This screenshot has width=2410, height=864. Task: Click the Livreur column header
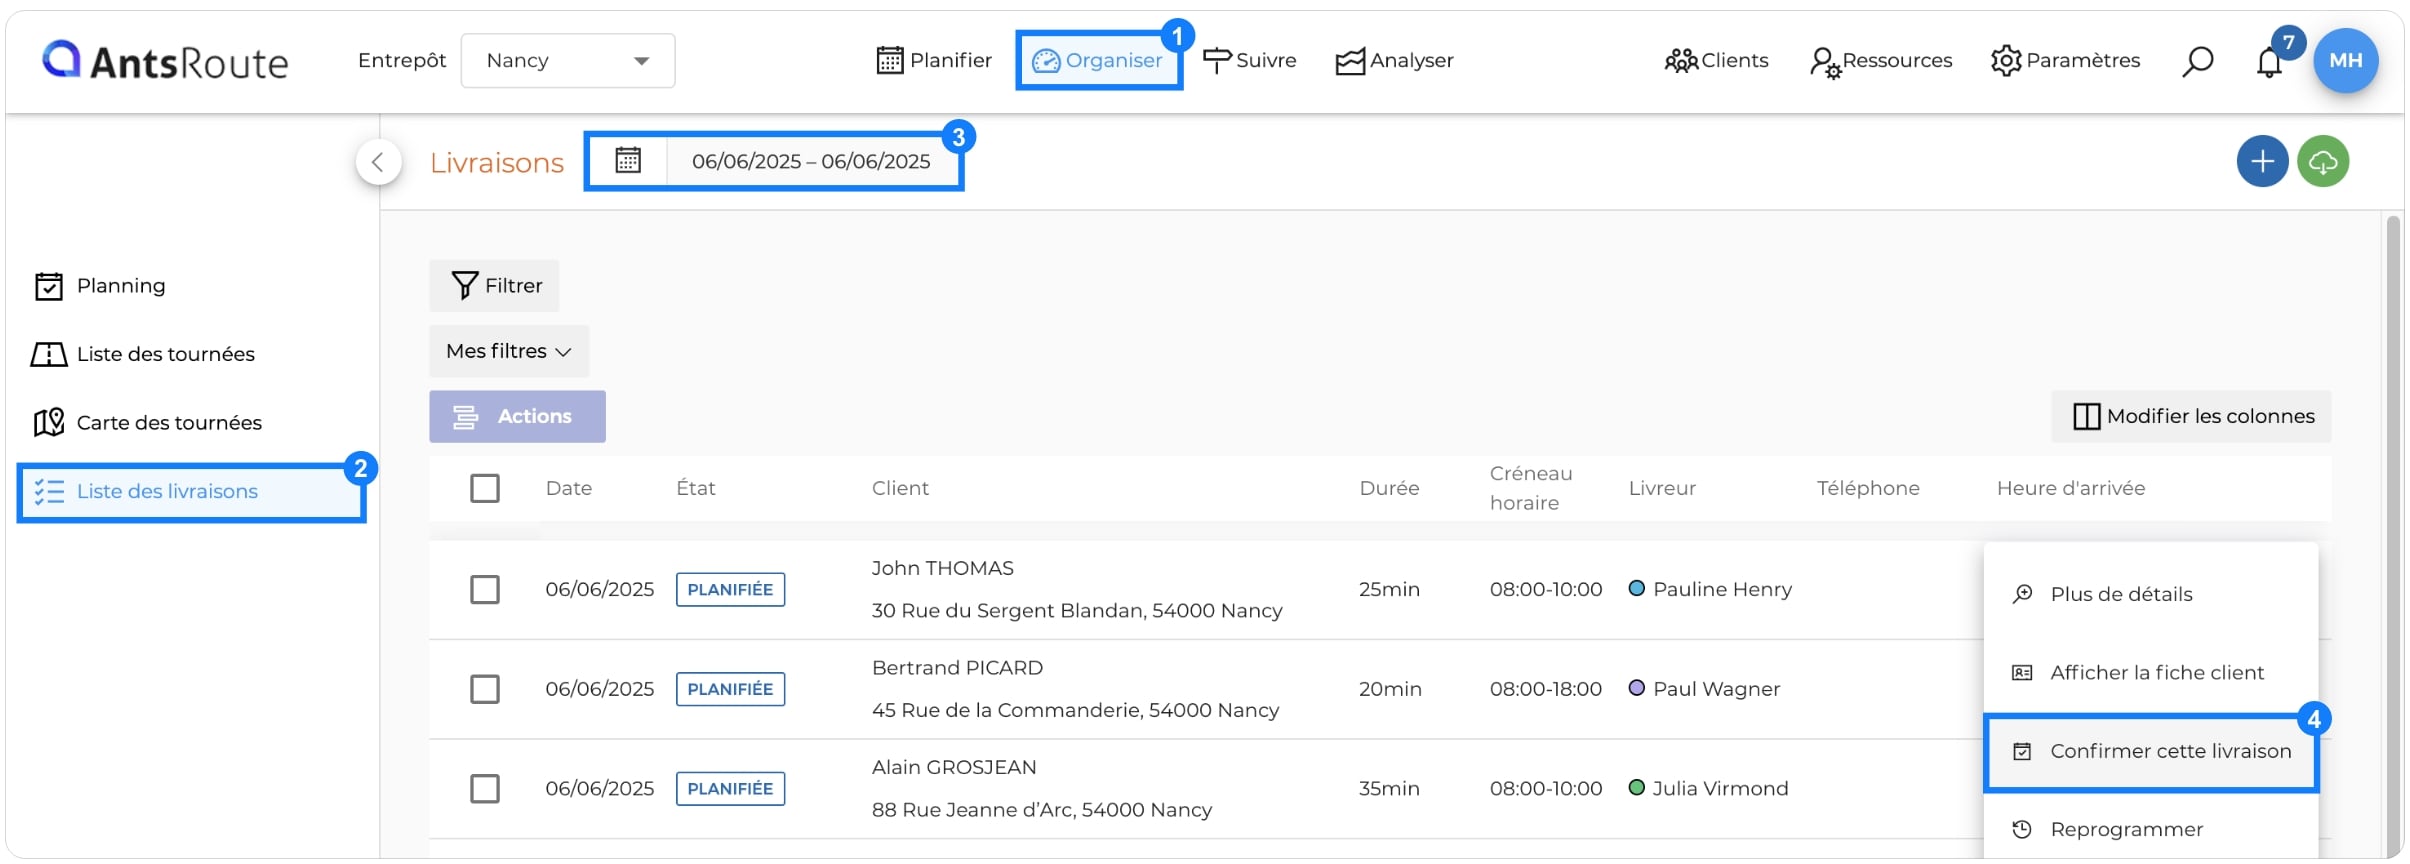(1662, 488)
